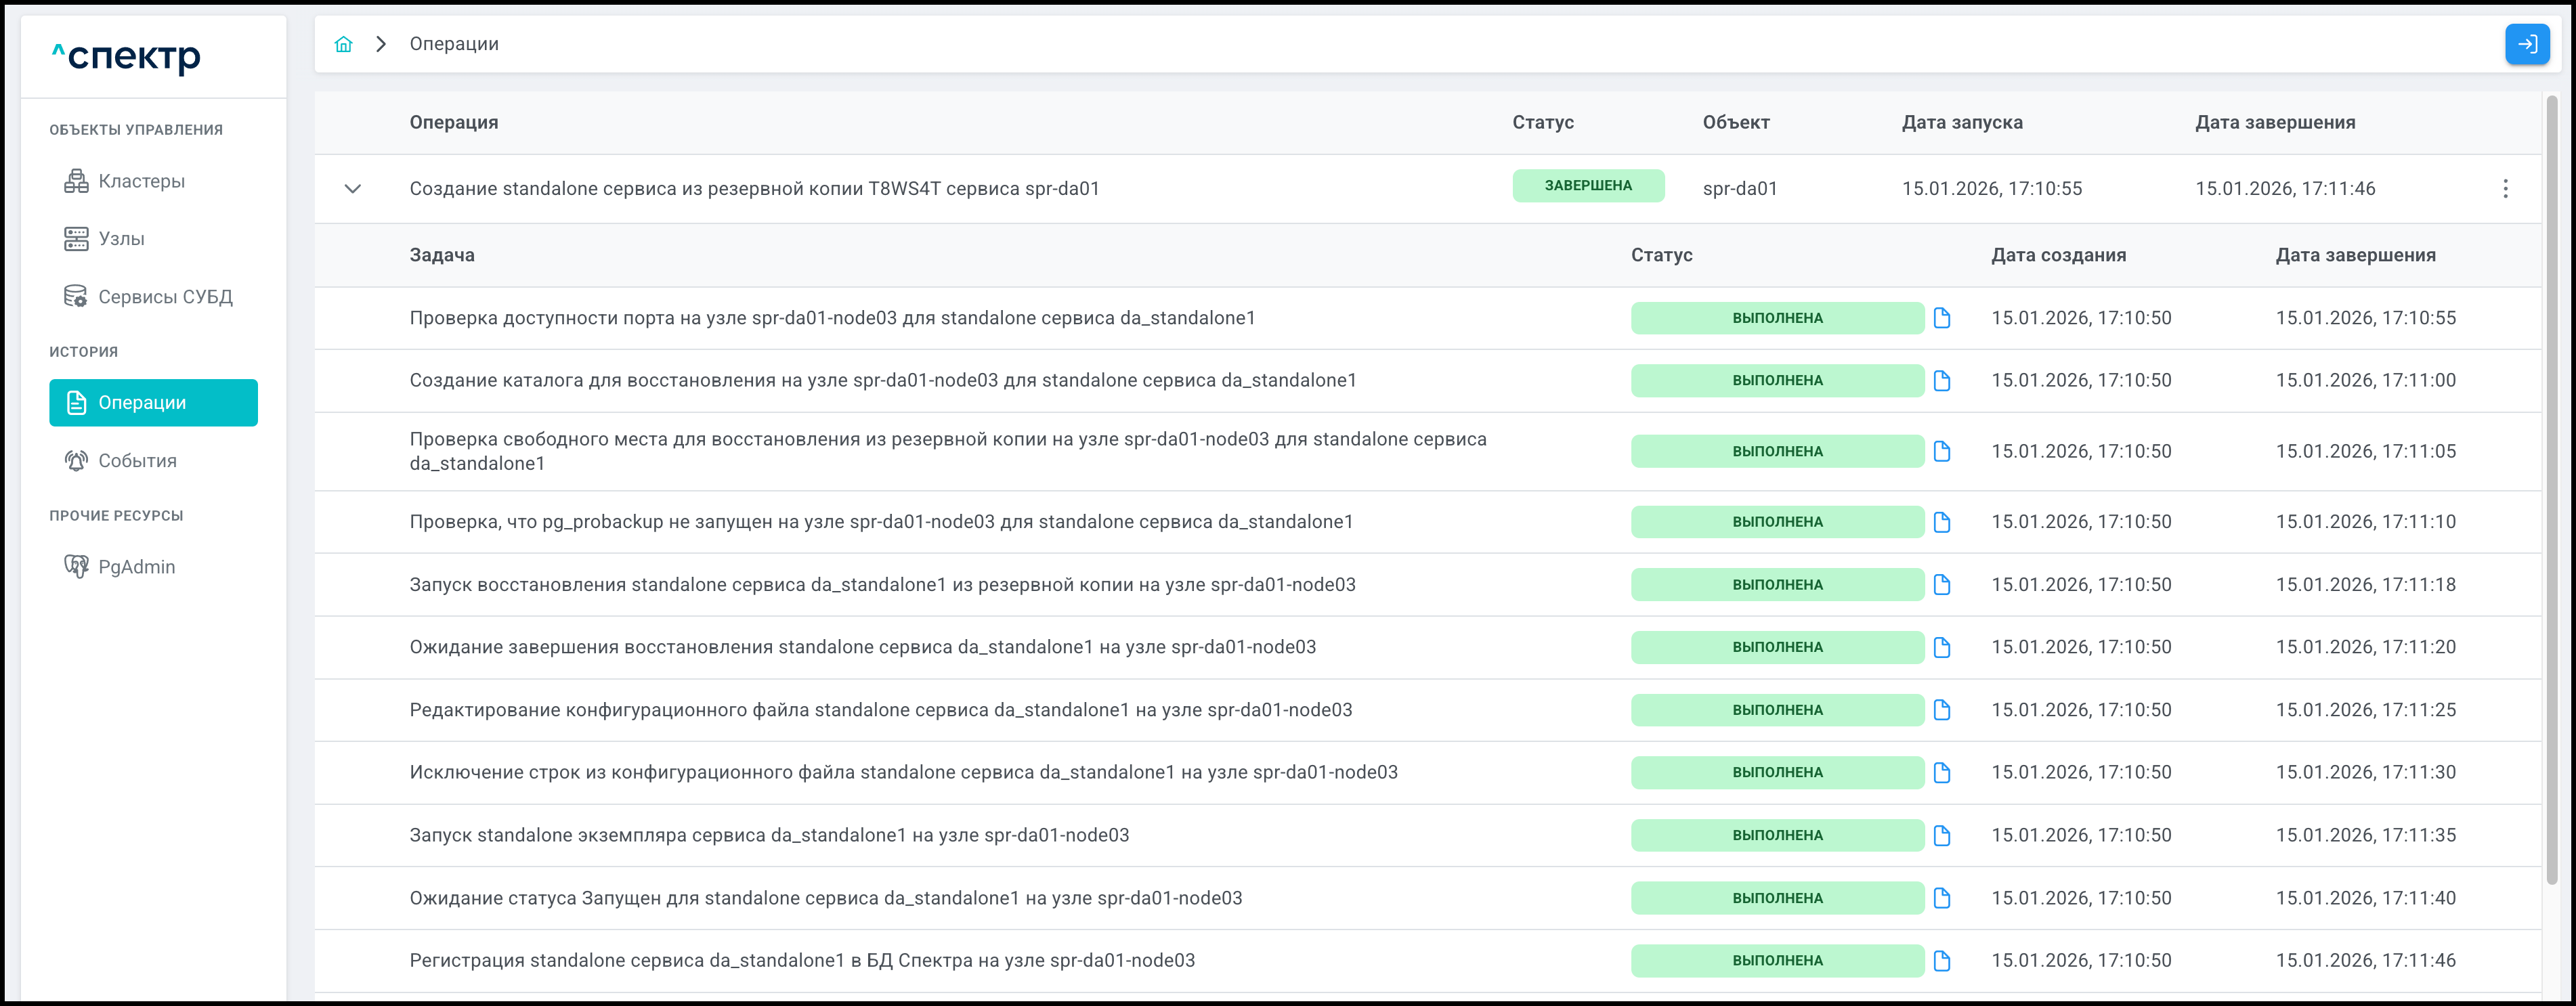Open log file for standalone instance launch task
This screenshot has height=1006, width=2576.
pyautogui.click(x=1941, y=835)
